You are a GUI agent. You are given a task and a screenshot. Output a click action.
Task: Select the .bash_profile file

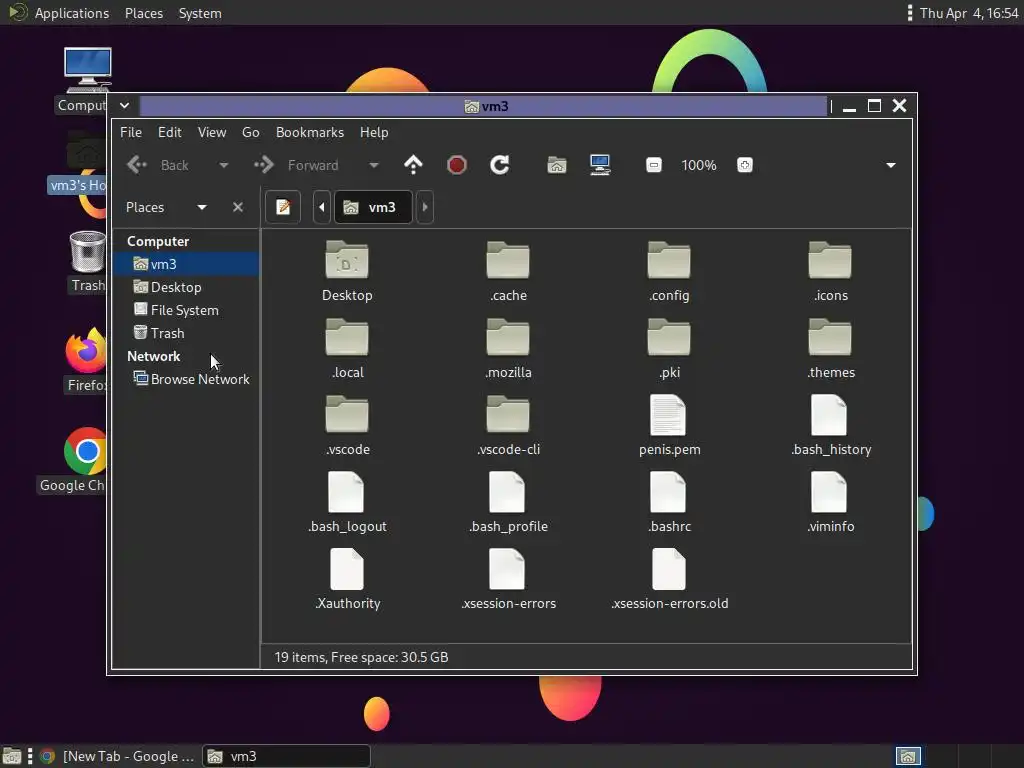[507, 492]
